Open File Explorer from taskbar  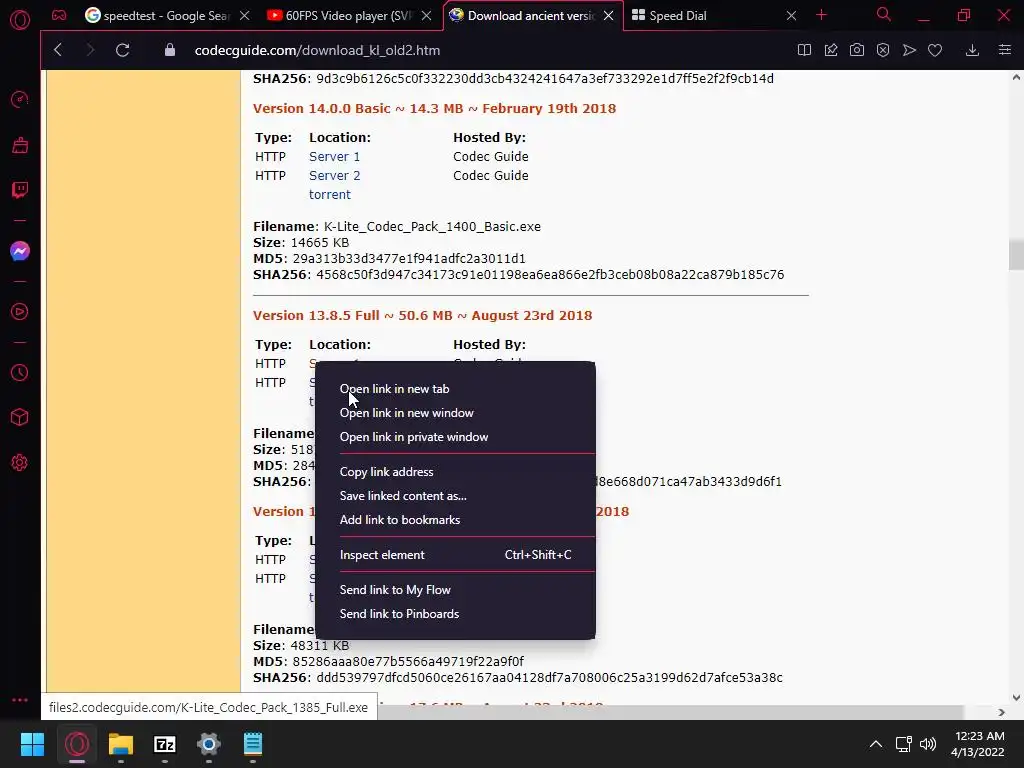point(121,744)
